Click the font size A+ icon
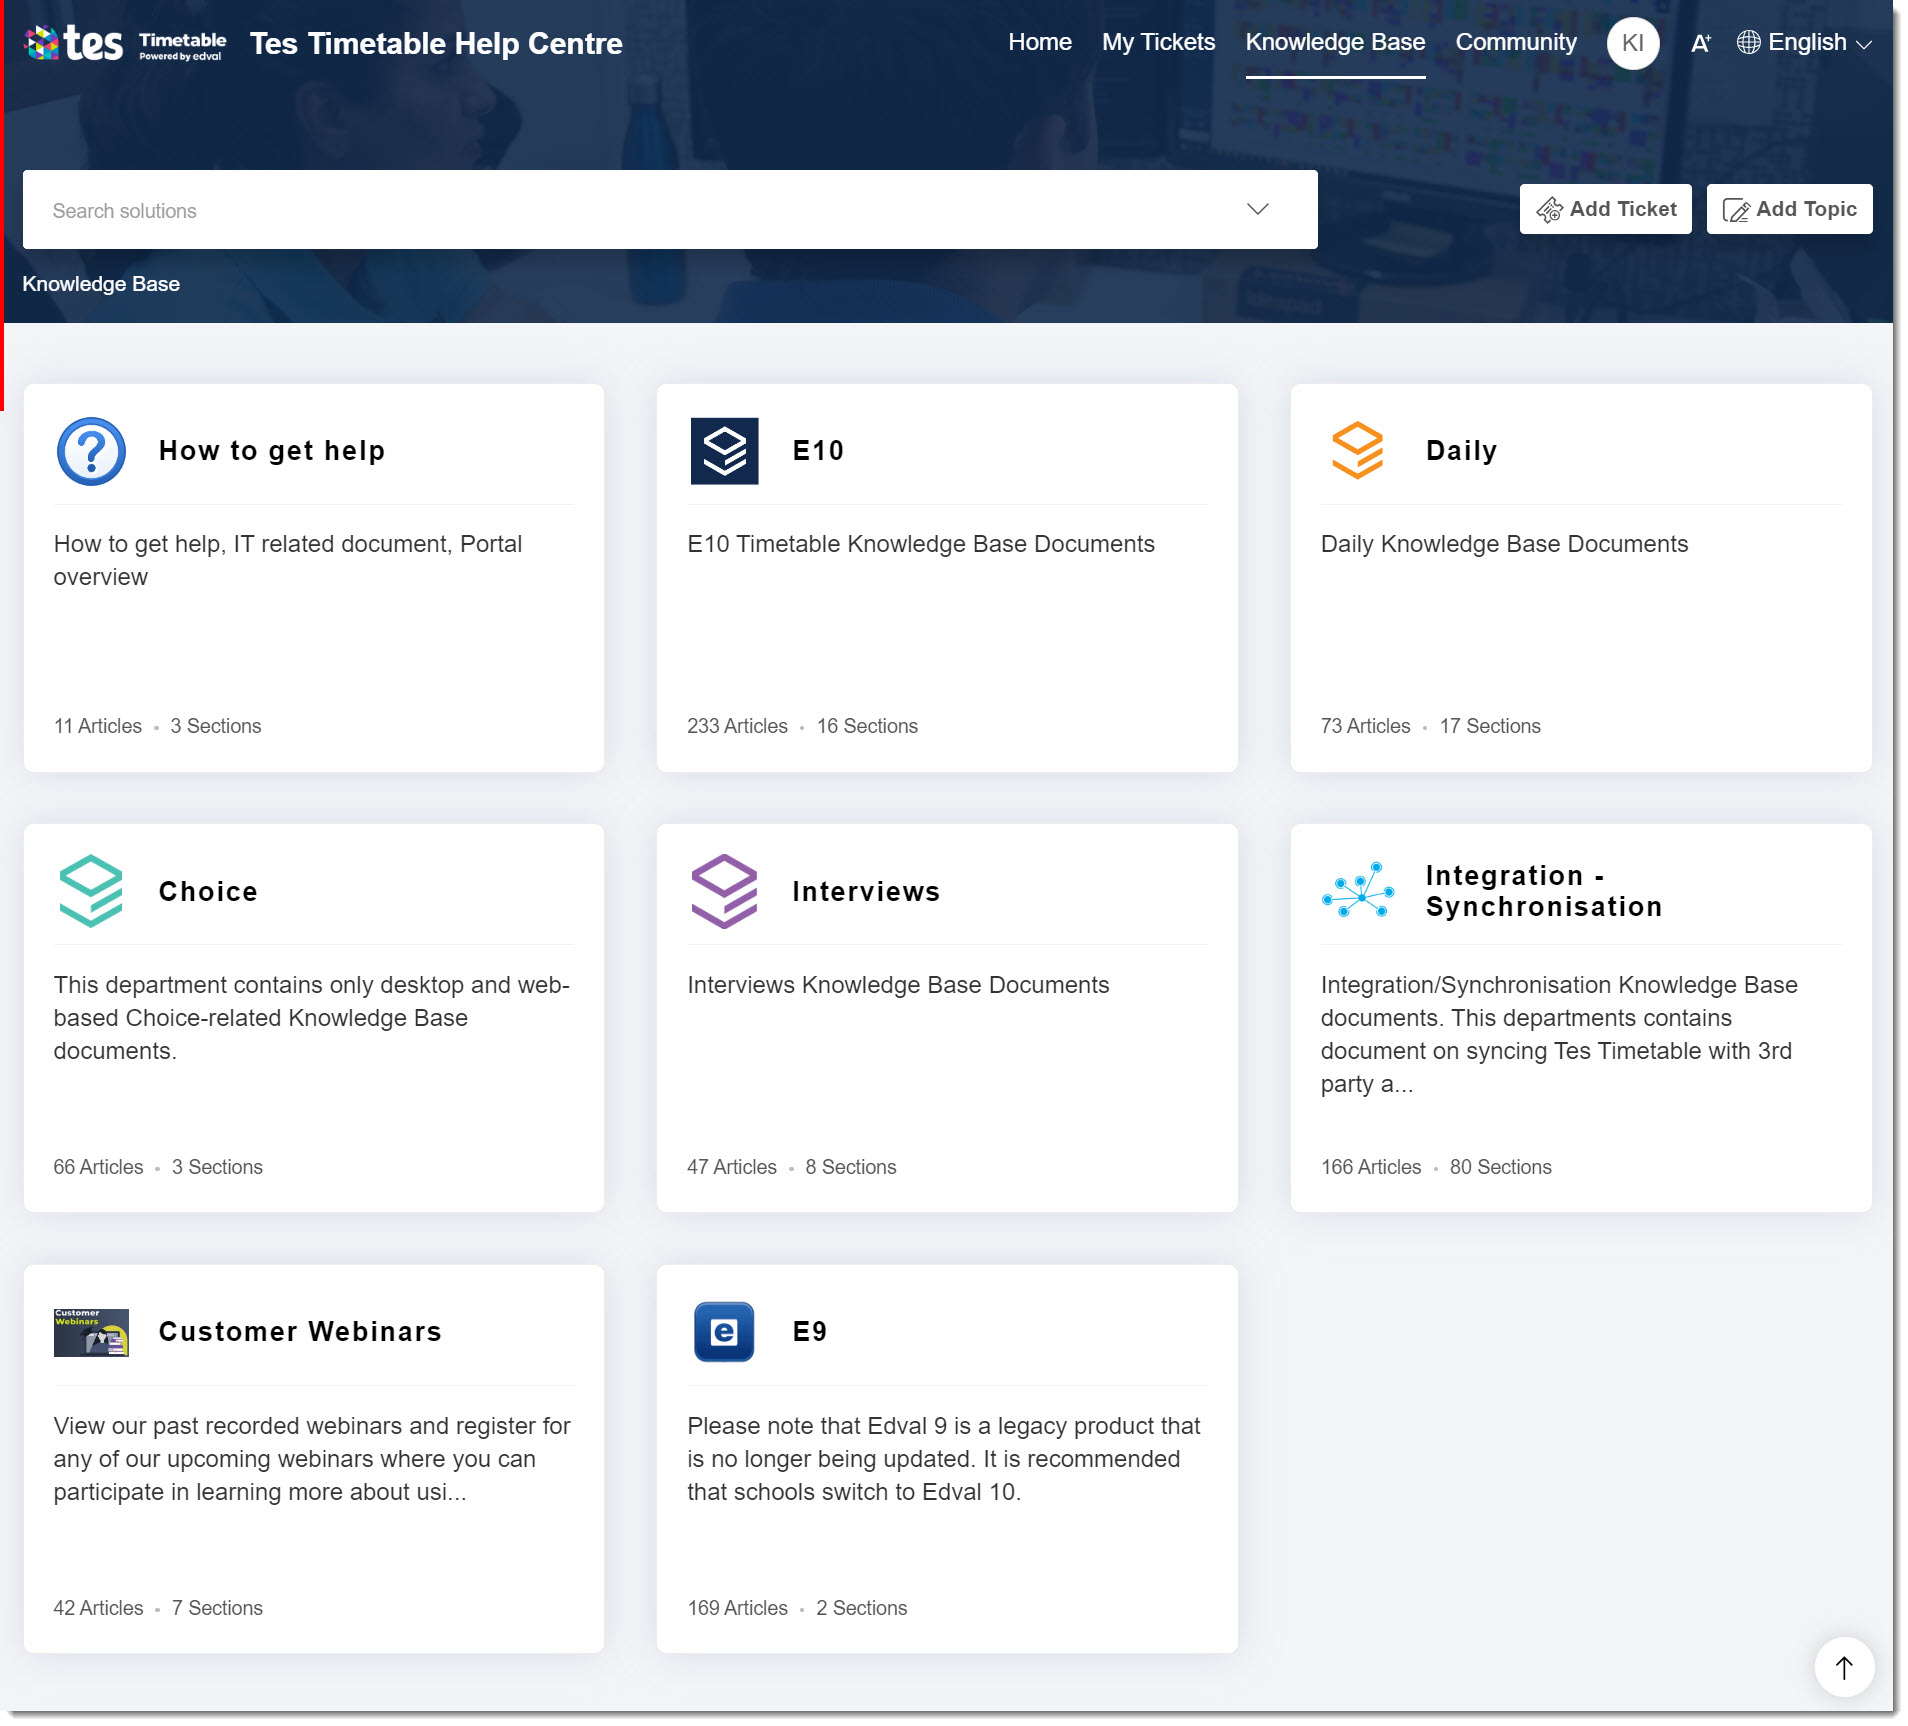This screenshot has width=1908, height=1726. coord(1700,43)
